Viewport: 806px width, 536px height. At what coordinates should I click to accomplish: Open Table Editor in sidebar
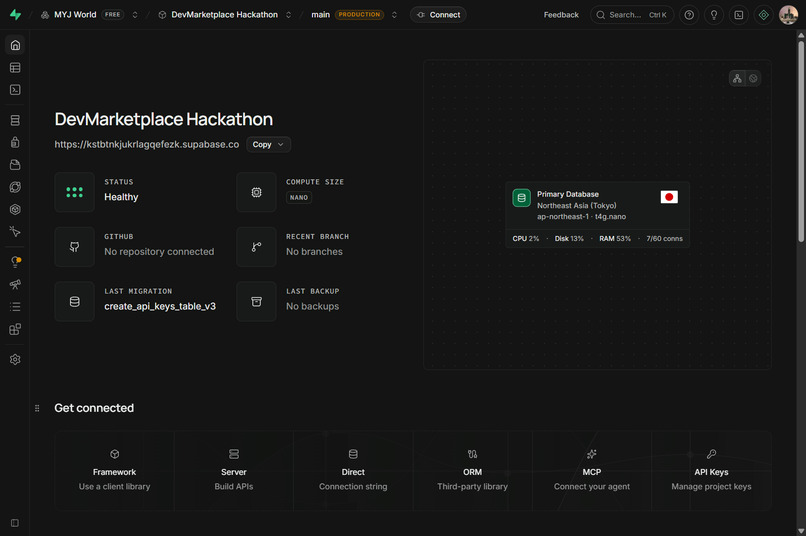(15, 67)
